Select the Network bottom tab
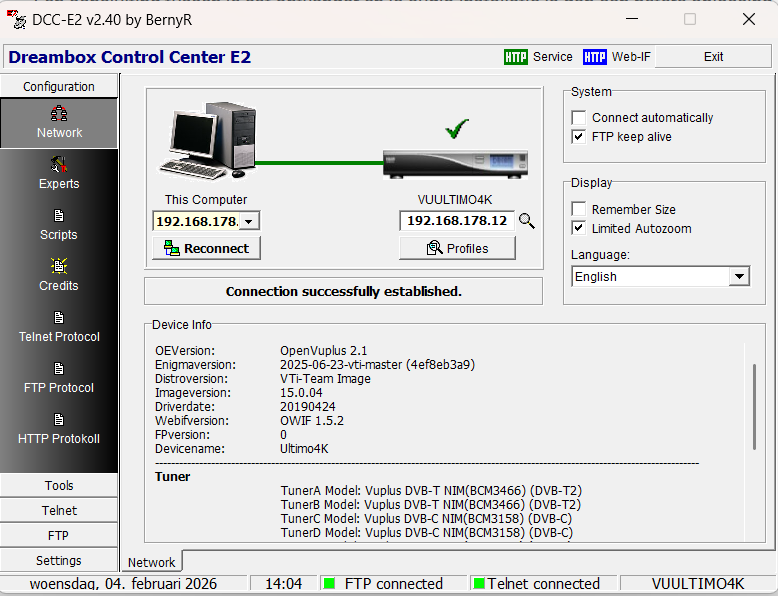 [151, 562]
